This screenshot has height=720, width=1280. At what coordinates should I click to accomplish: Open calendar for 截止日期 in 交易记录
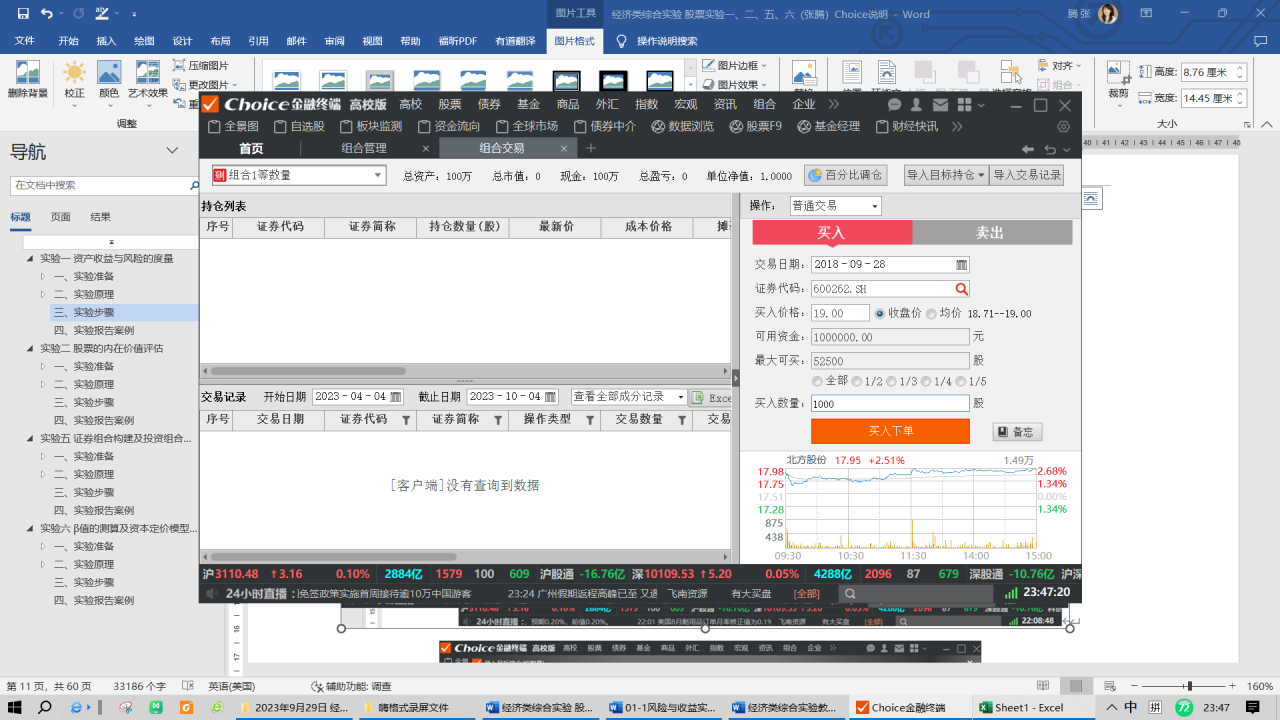(x=550, y=397)
